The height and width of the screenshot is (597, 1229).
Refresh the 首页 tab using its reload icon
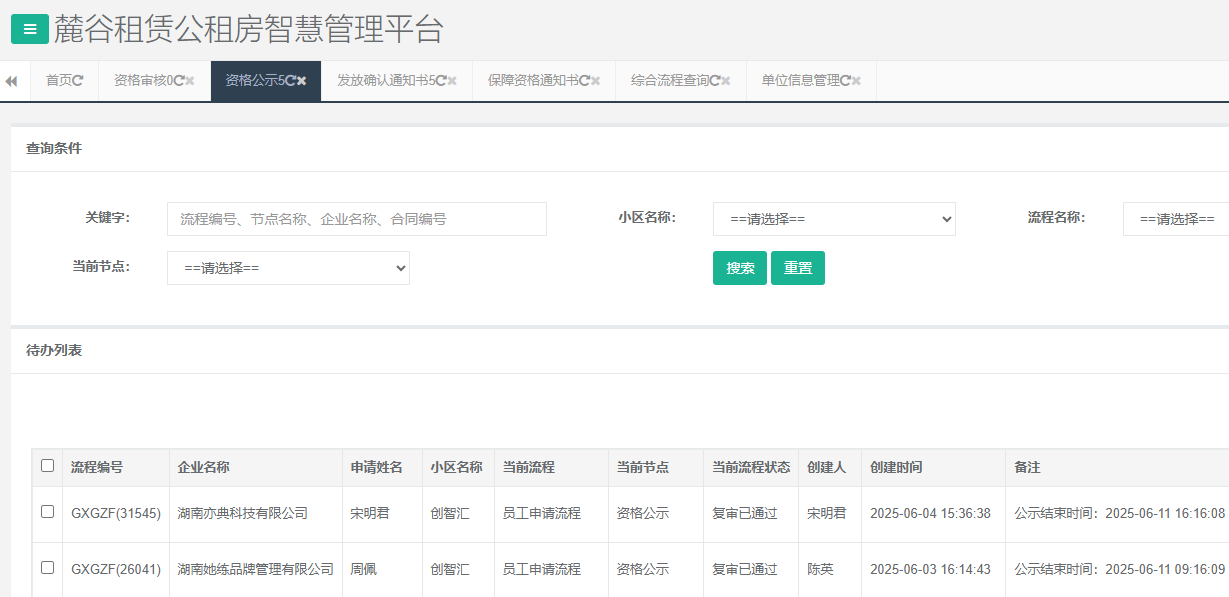point(78,81)
